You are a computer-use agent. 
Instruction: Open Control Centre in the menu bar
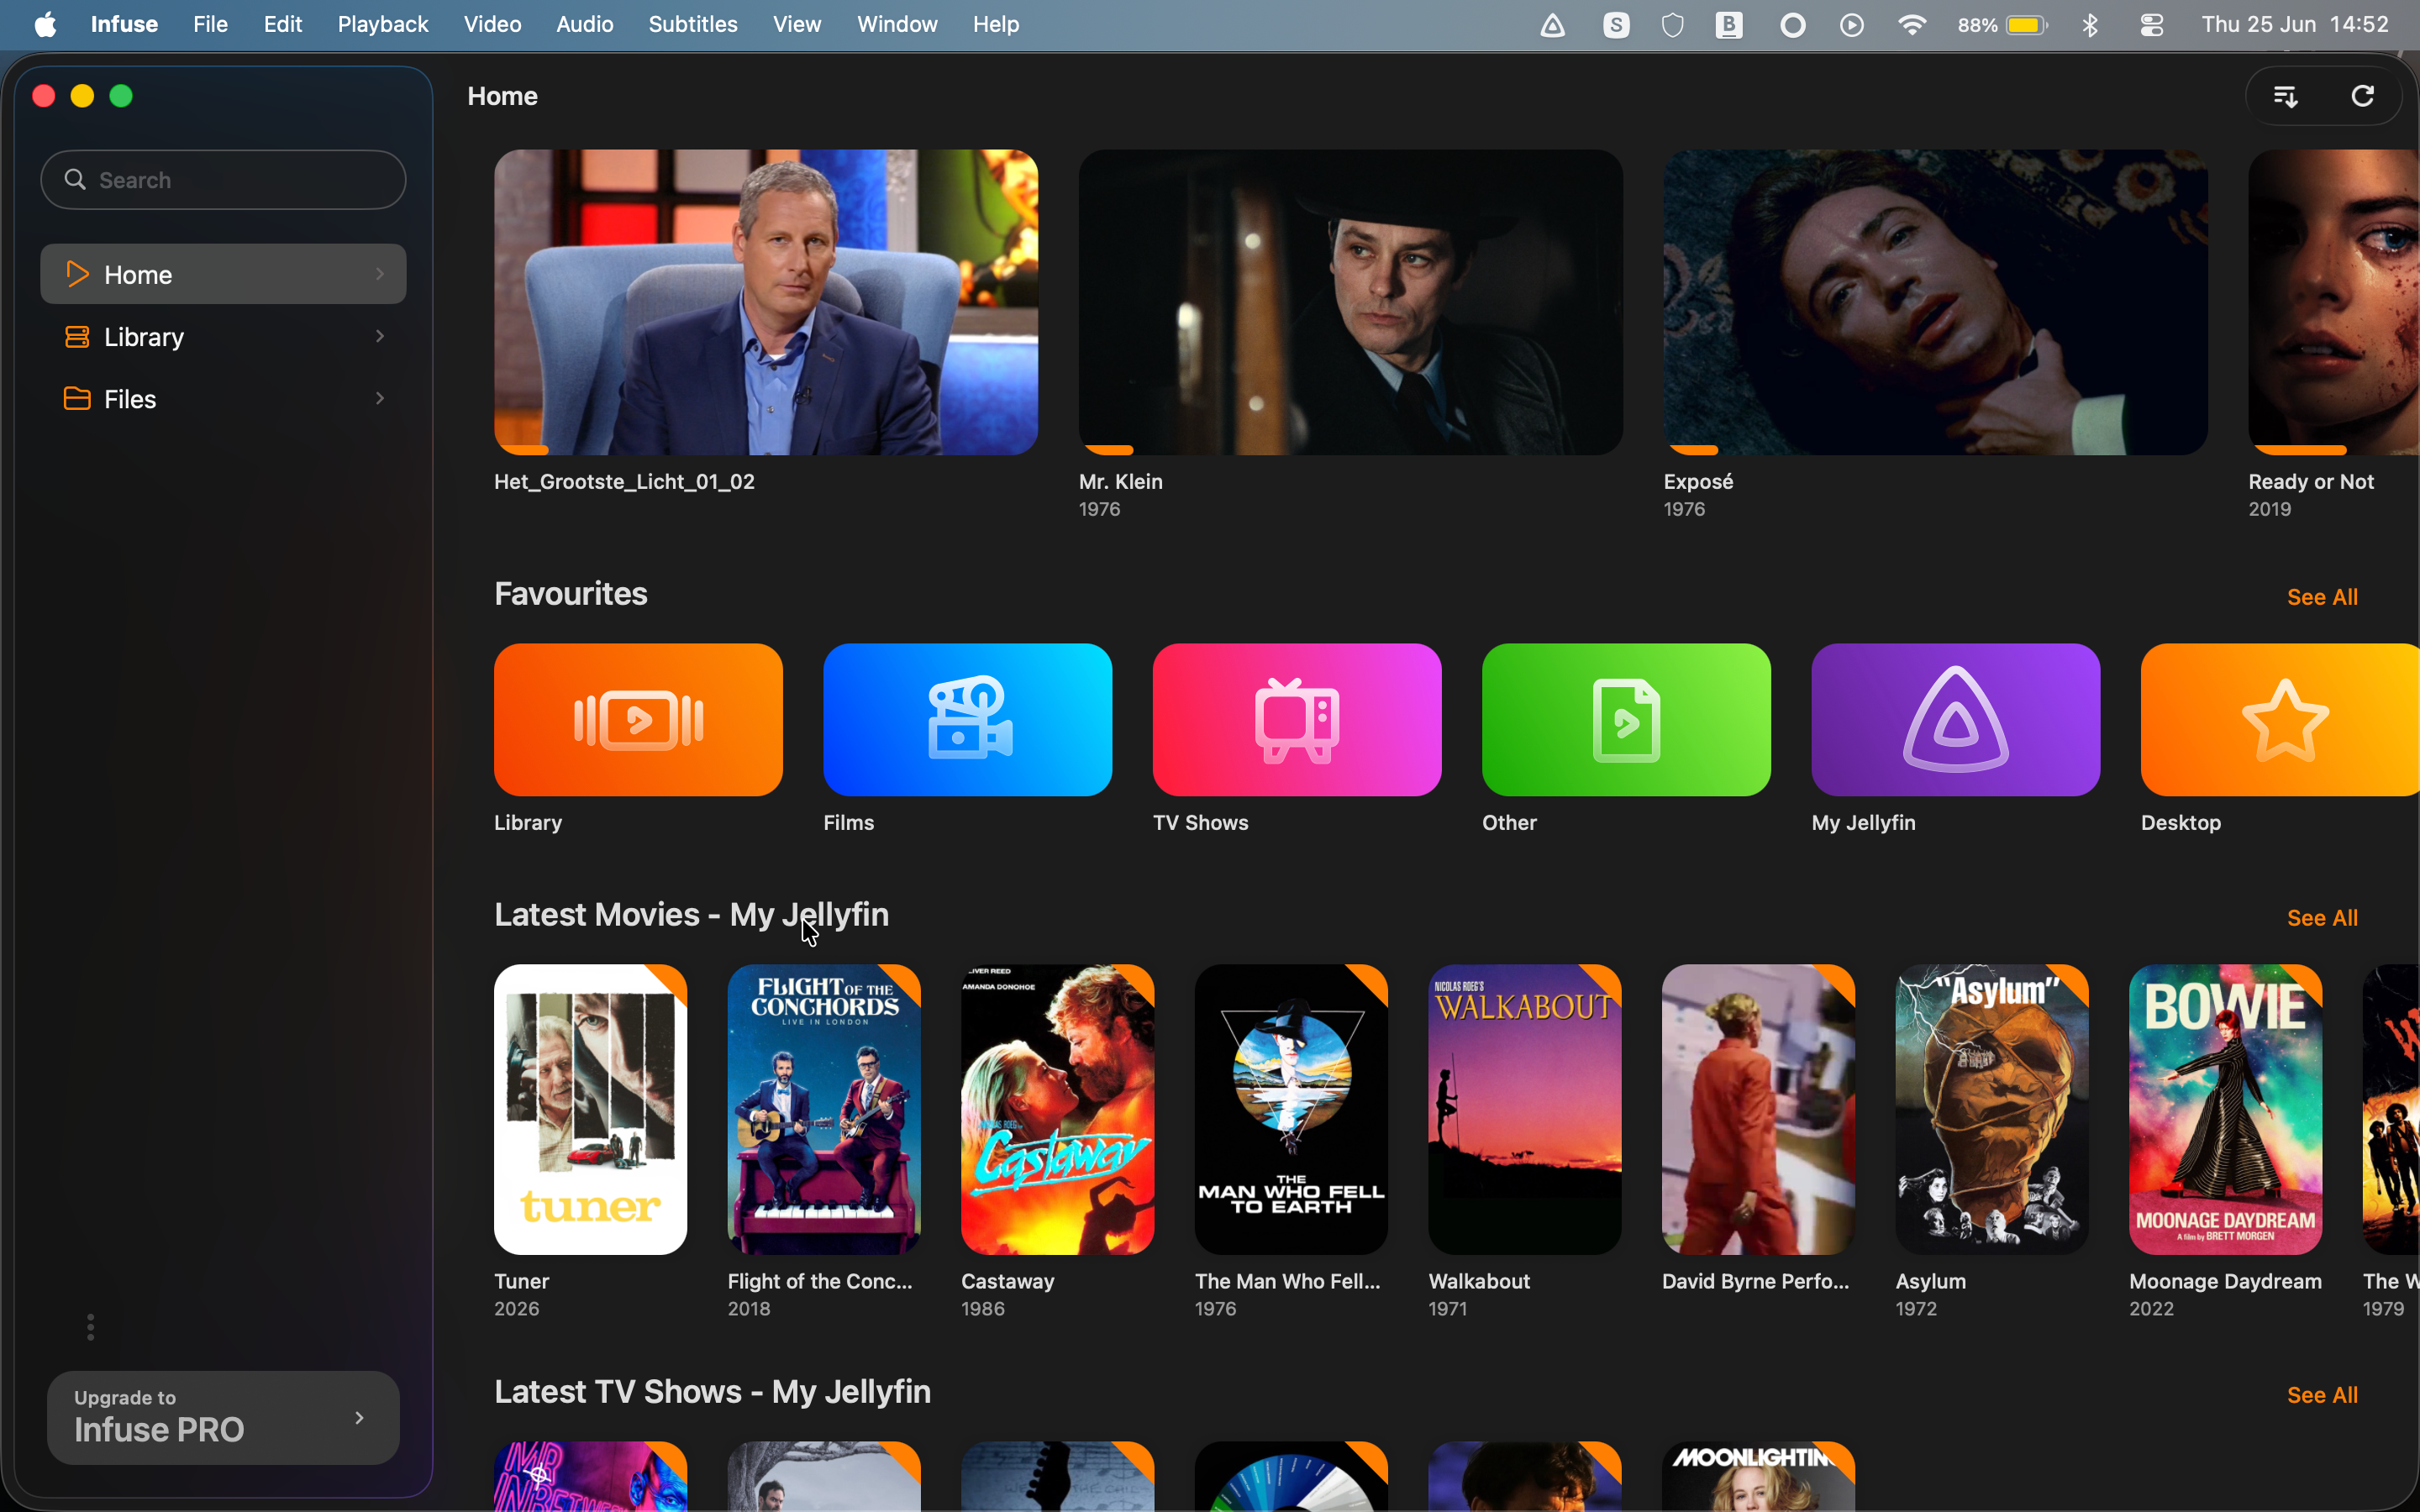(x=2152, y=25)
